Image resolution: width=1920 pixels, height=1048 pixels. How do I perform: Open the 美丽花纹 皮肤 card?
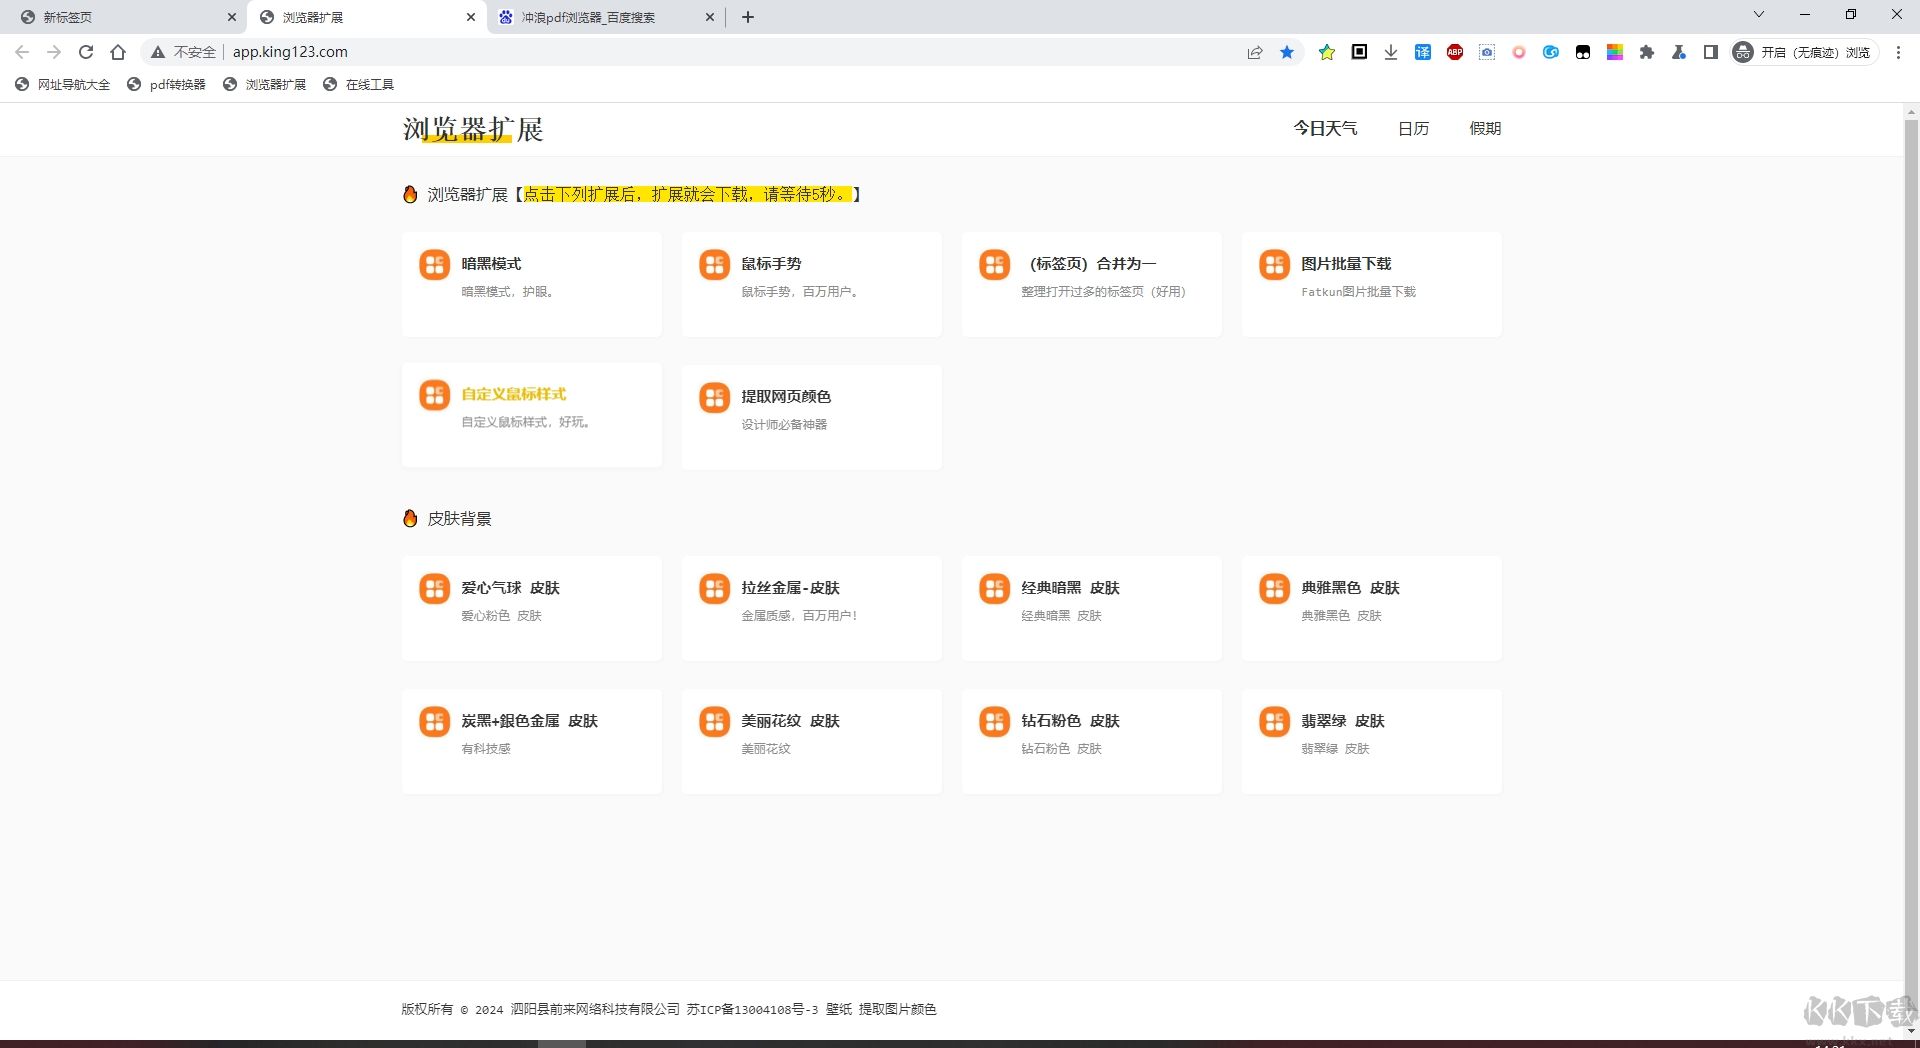(x=812, y=741)
